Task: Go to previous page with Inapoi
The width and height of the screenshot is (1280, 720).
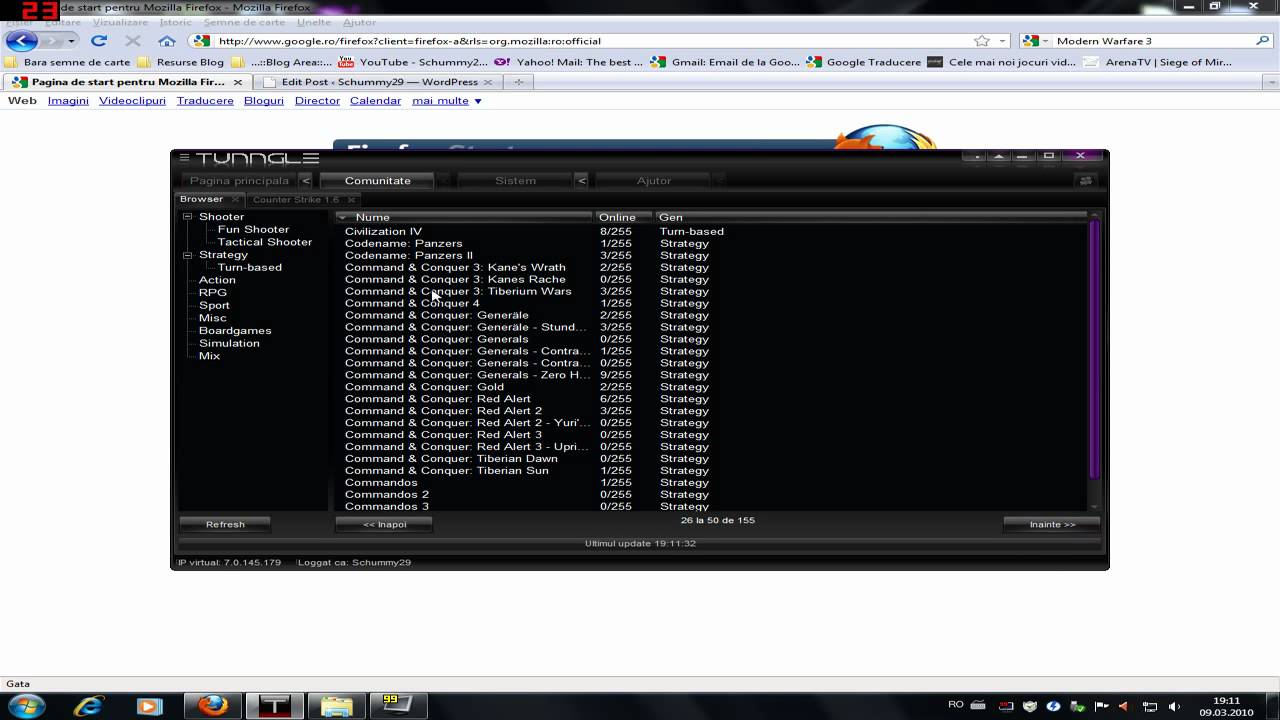Action: tap(384, 524)
